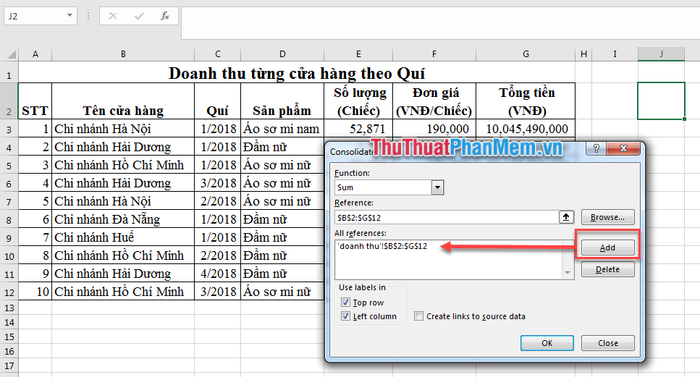Open the Function Sum dropdown
This screenshot has width=700, height=377.
click(x=438, y=188)
